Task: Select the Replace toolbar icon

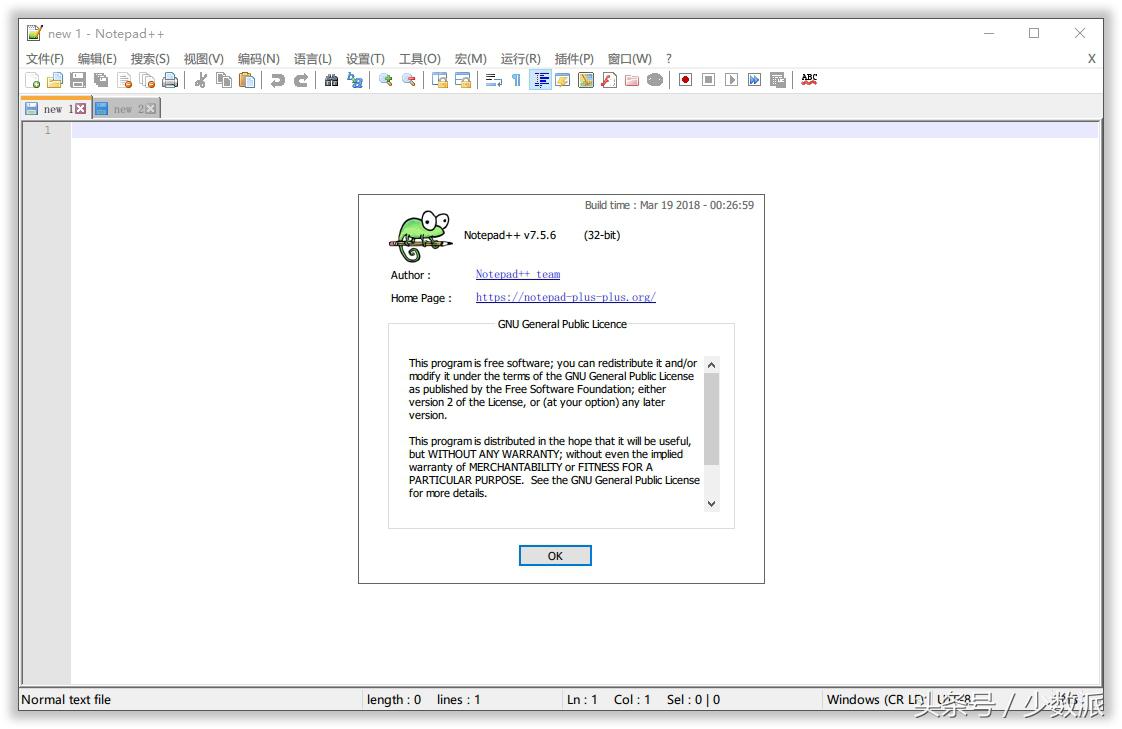Action: pyautogui.click(x=355, y=79)
